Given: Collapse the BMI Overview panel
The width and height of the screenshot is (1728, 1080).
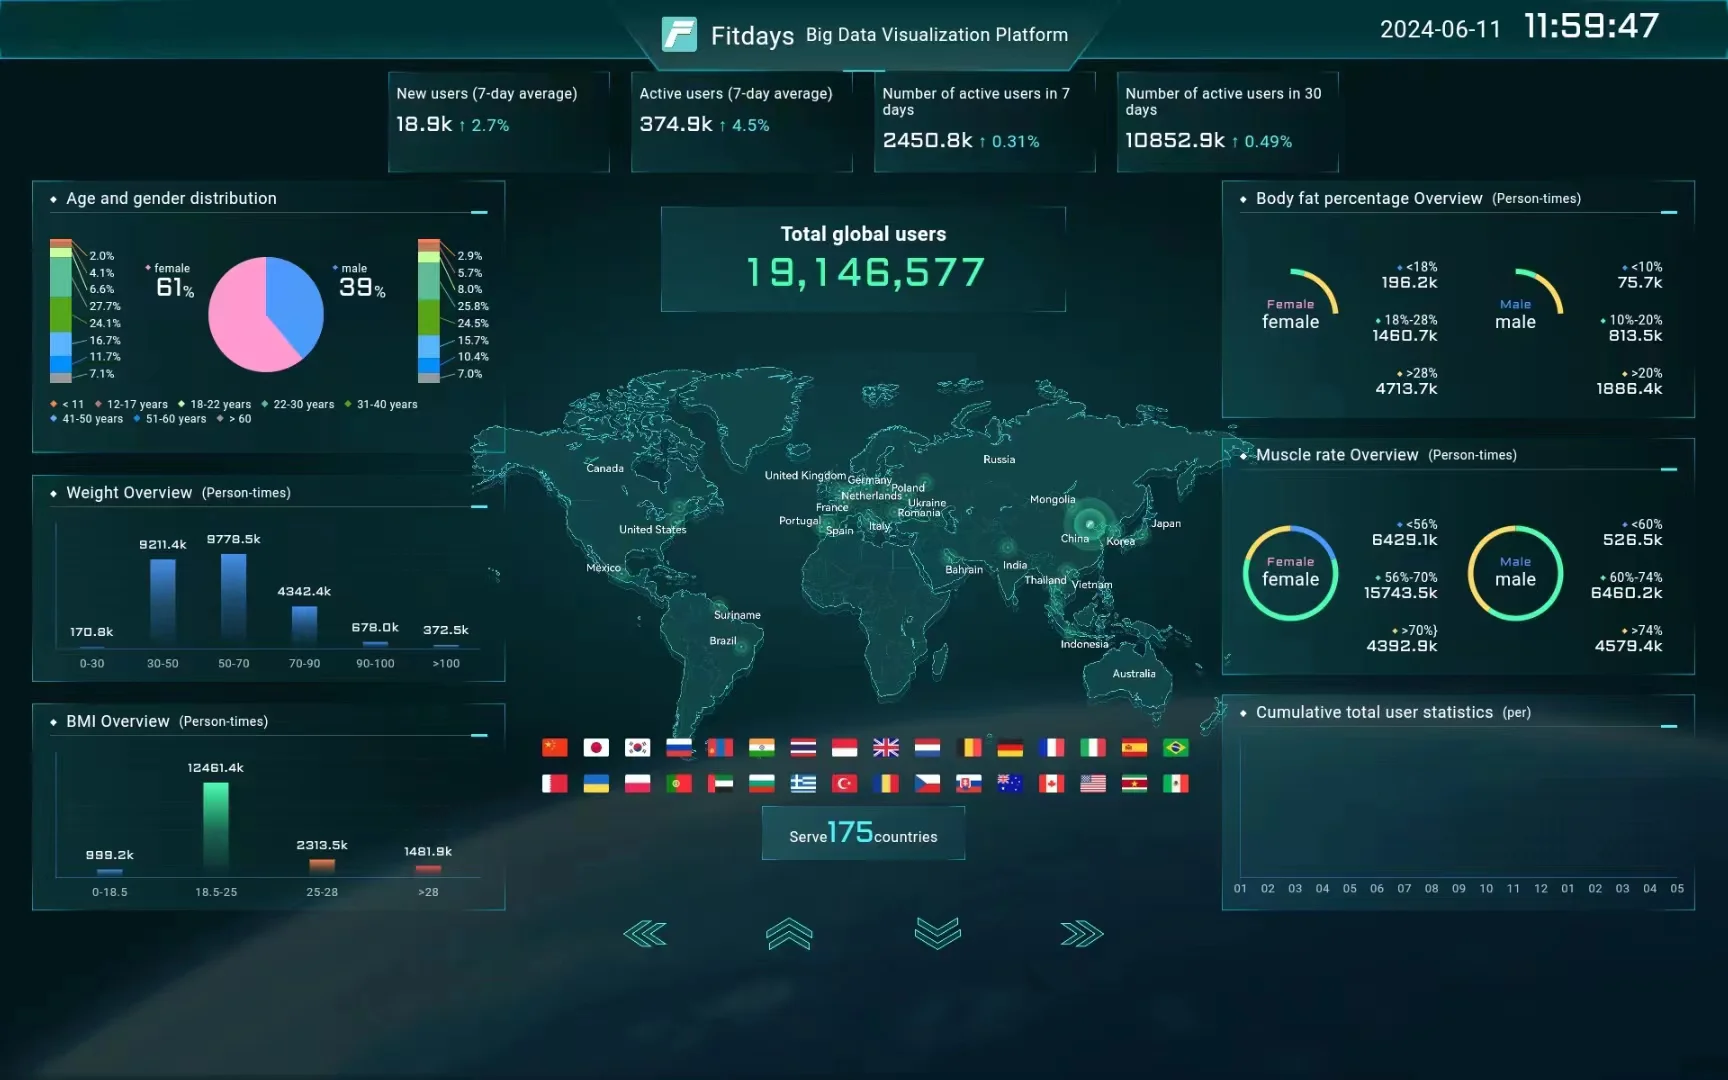Looking at the screenshot, I should (479, 736).
